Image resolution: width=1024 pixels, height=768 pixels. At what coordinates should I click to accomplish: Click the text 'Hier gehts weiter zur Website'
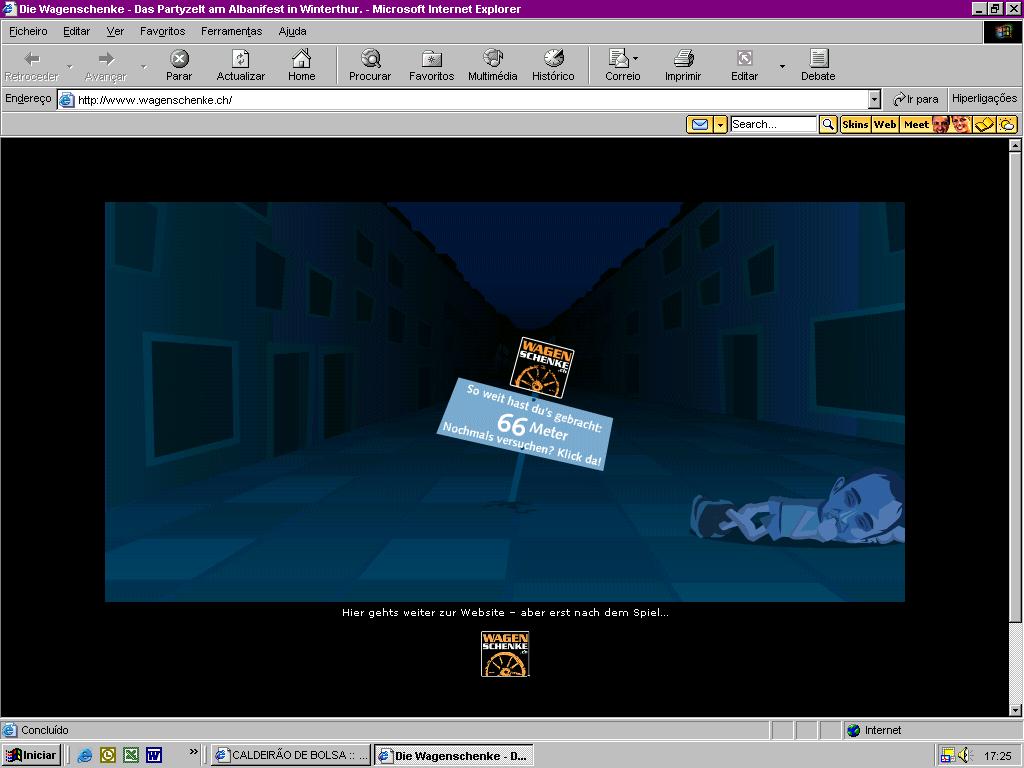423,613
